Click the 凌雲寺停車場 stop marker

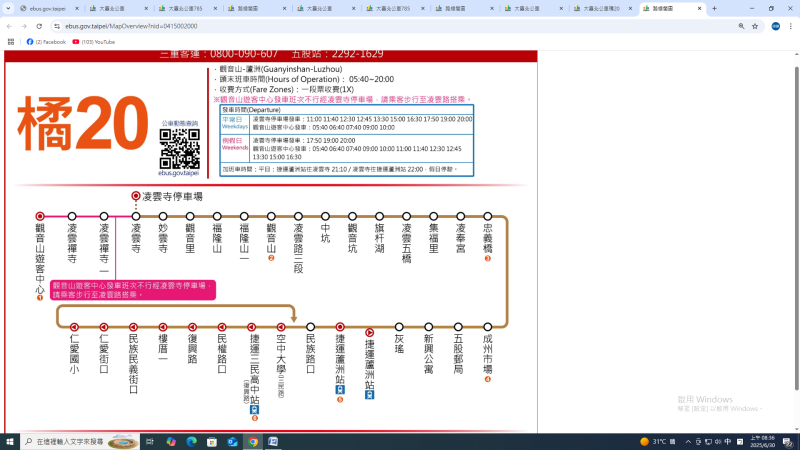click(136, 196)
